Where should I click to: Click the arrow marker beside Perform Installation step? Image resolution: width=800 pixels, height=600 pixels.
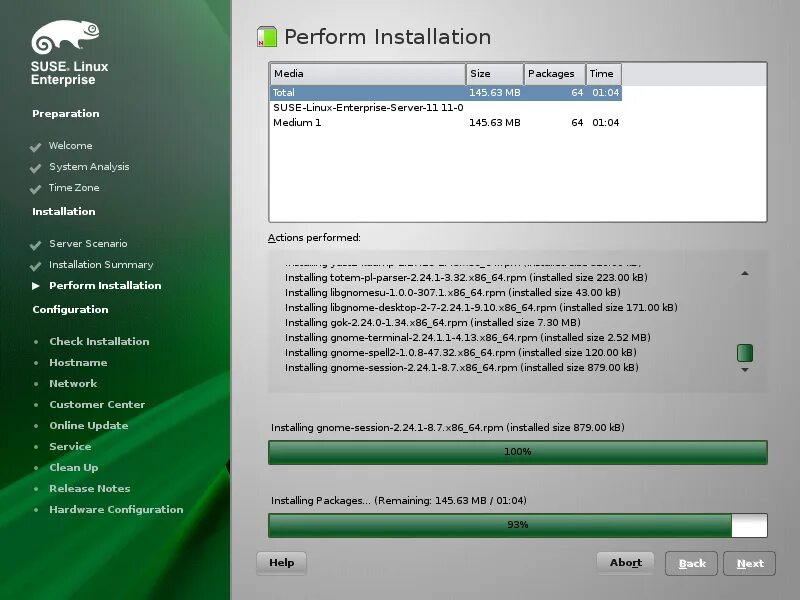pyautogui.click(x=36, y=286)
